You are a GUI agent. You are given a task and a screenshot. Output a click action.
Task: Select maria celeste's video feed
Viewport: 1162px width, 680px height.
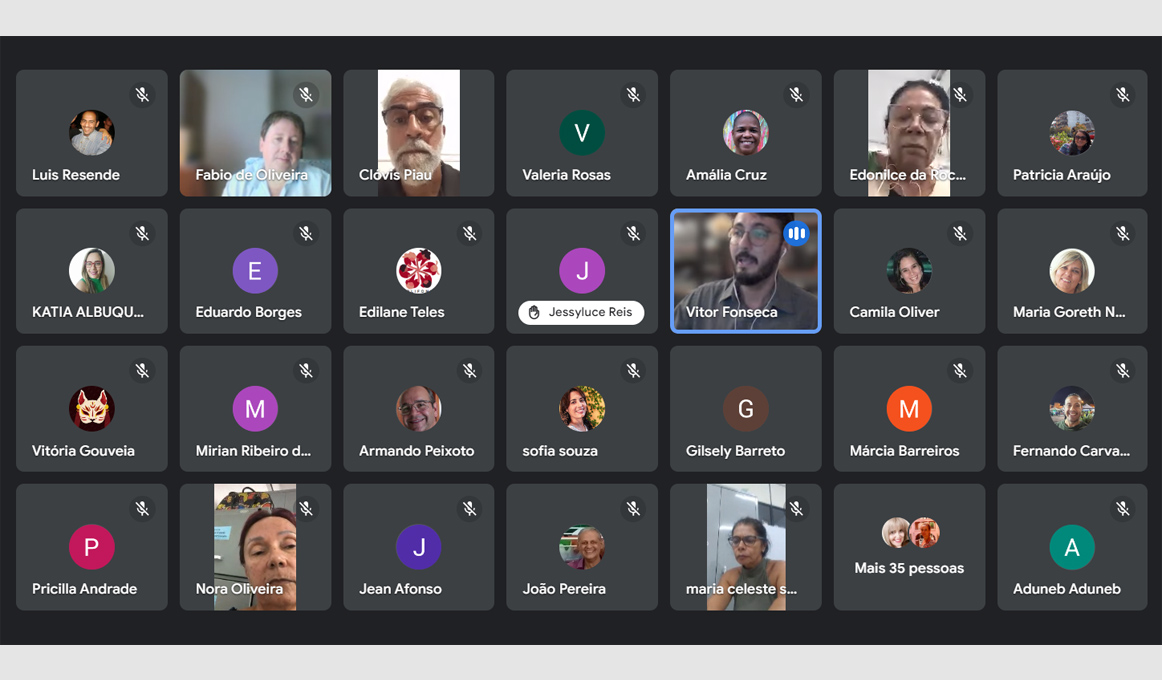click(746, 547)
